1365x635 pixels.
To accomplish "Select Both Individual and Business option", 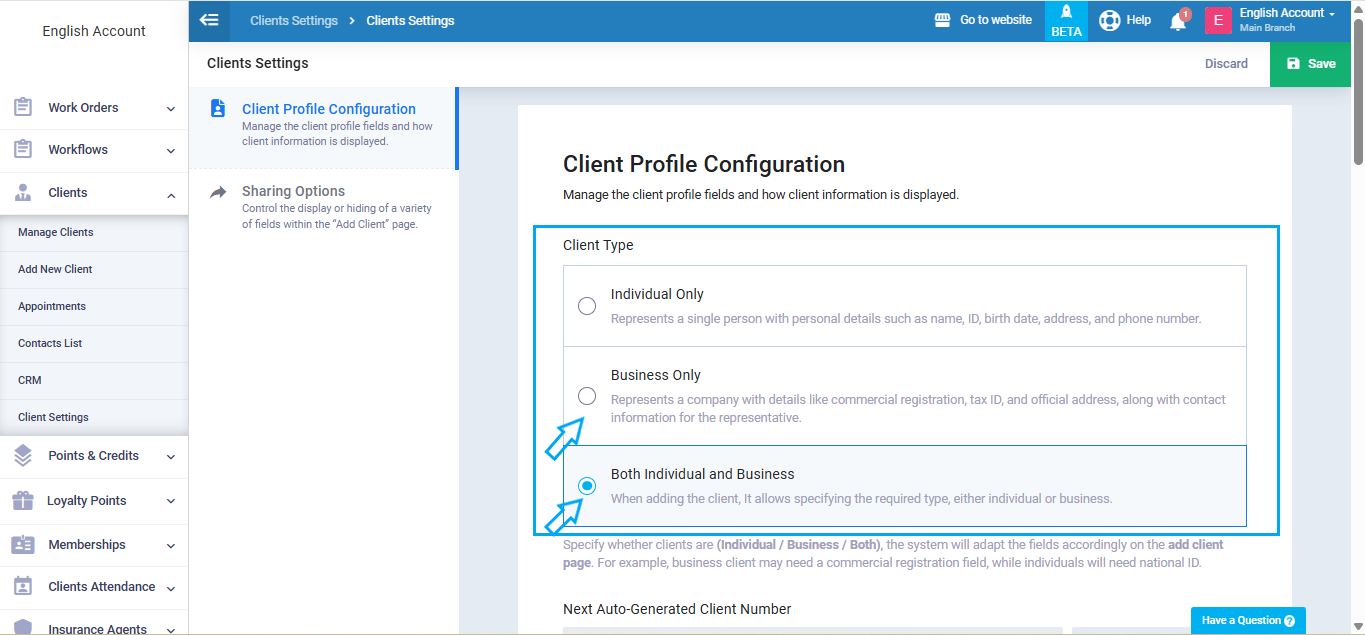I will point(587,486).
